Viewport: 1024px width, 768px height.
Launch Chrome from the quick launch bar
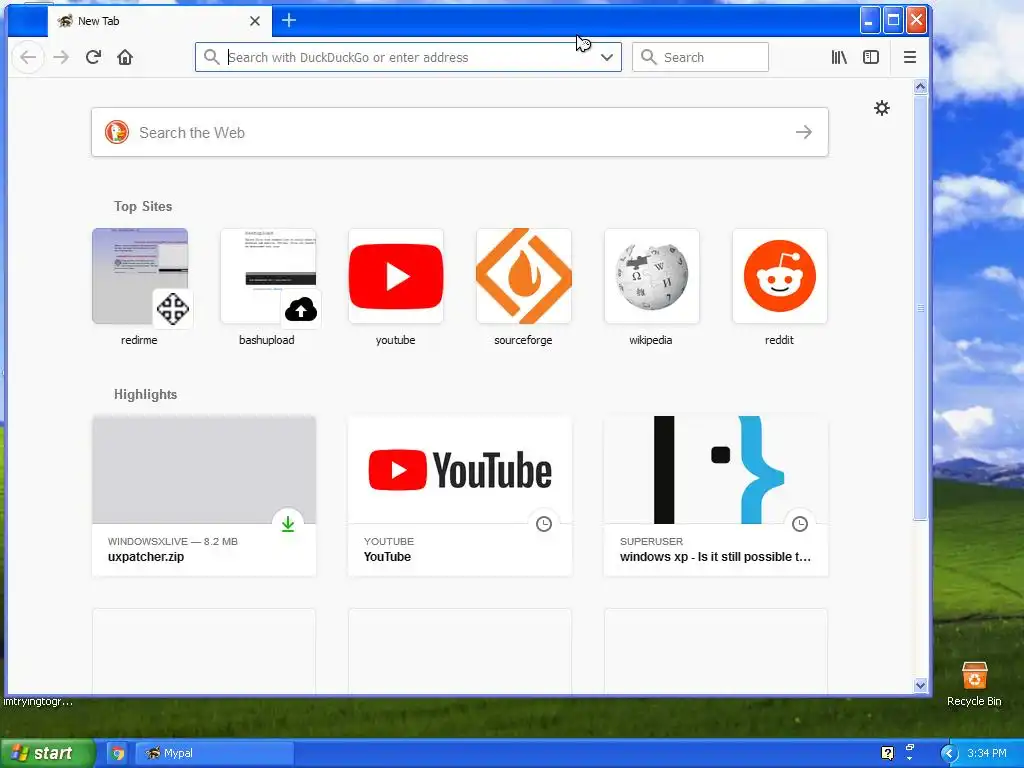(x=118, y=754)
